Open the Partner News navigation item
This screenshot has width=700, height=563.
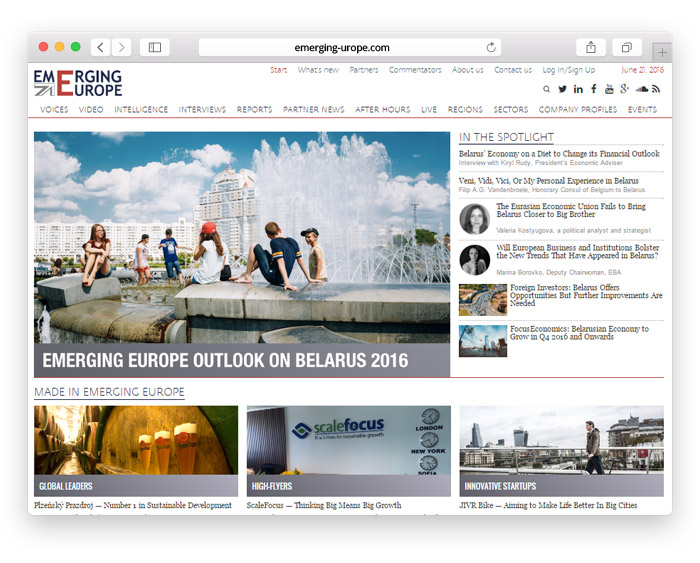(314, 109)
